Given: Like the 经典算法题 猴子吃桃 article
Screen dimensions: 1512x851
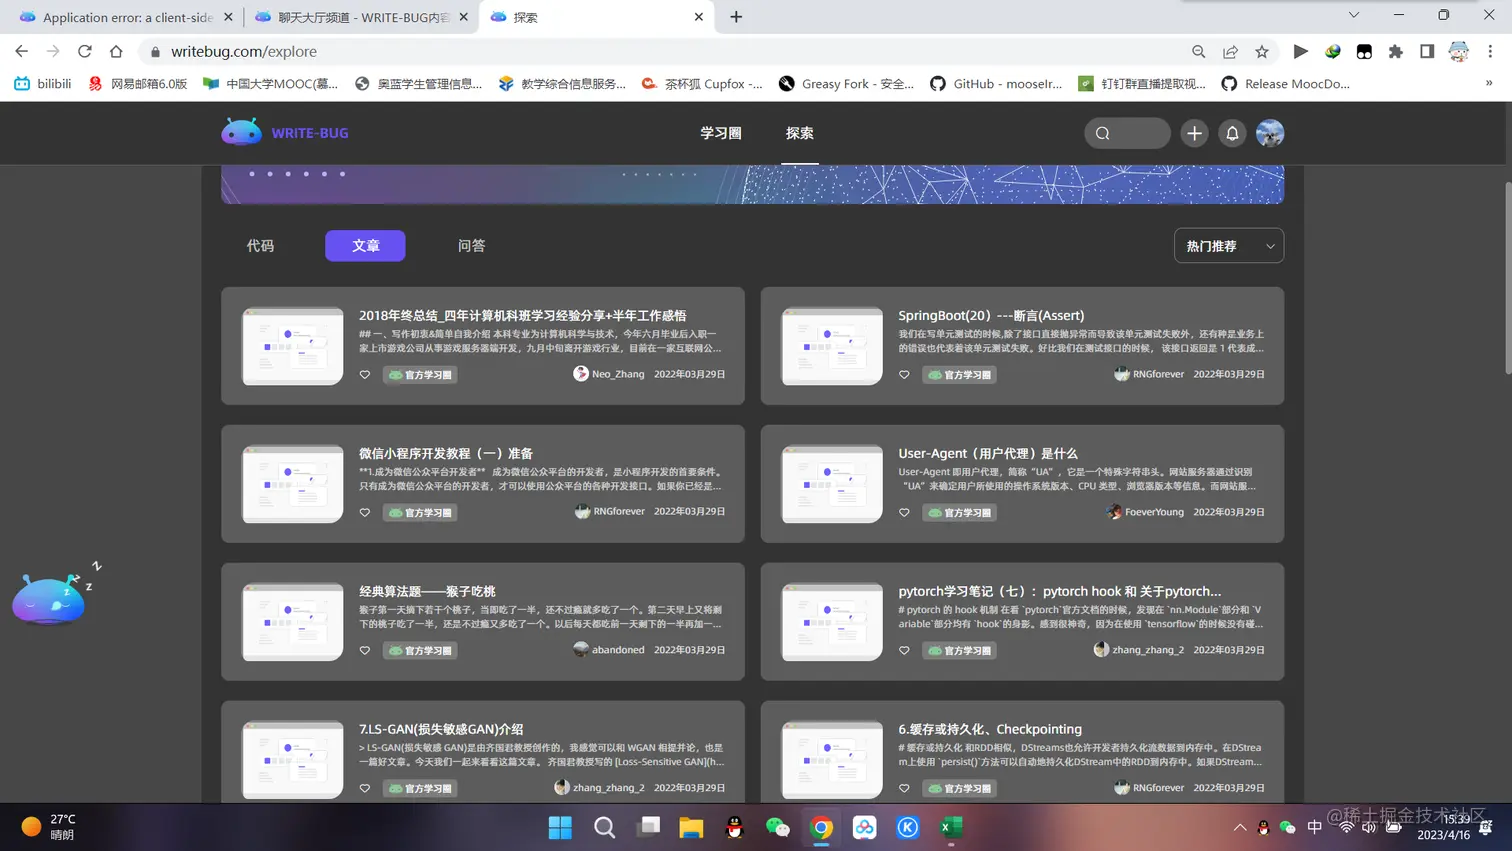Looking at the screenshot, I should coord(365,651).
